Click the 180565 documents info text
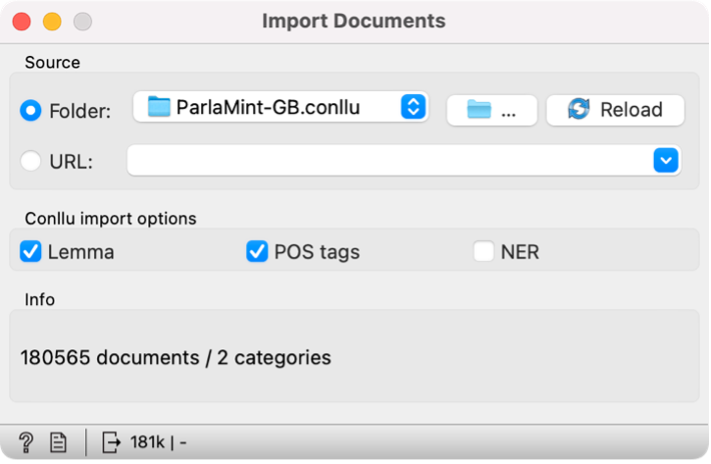The height and width of the screenshot is (464, 711). pyautogui.click(x=175, y=357)
